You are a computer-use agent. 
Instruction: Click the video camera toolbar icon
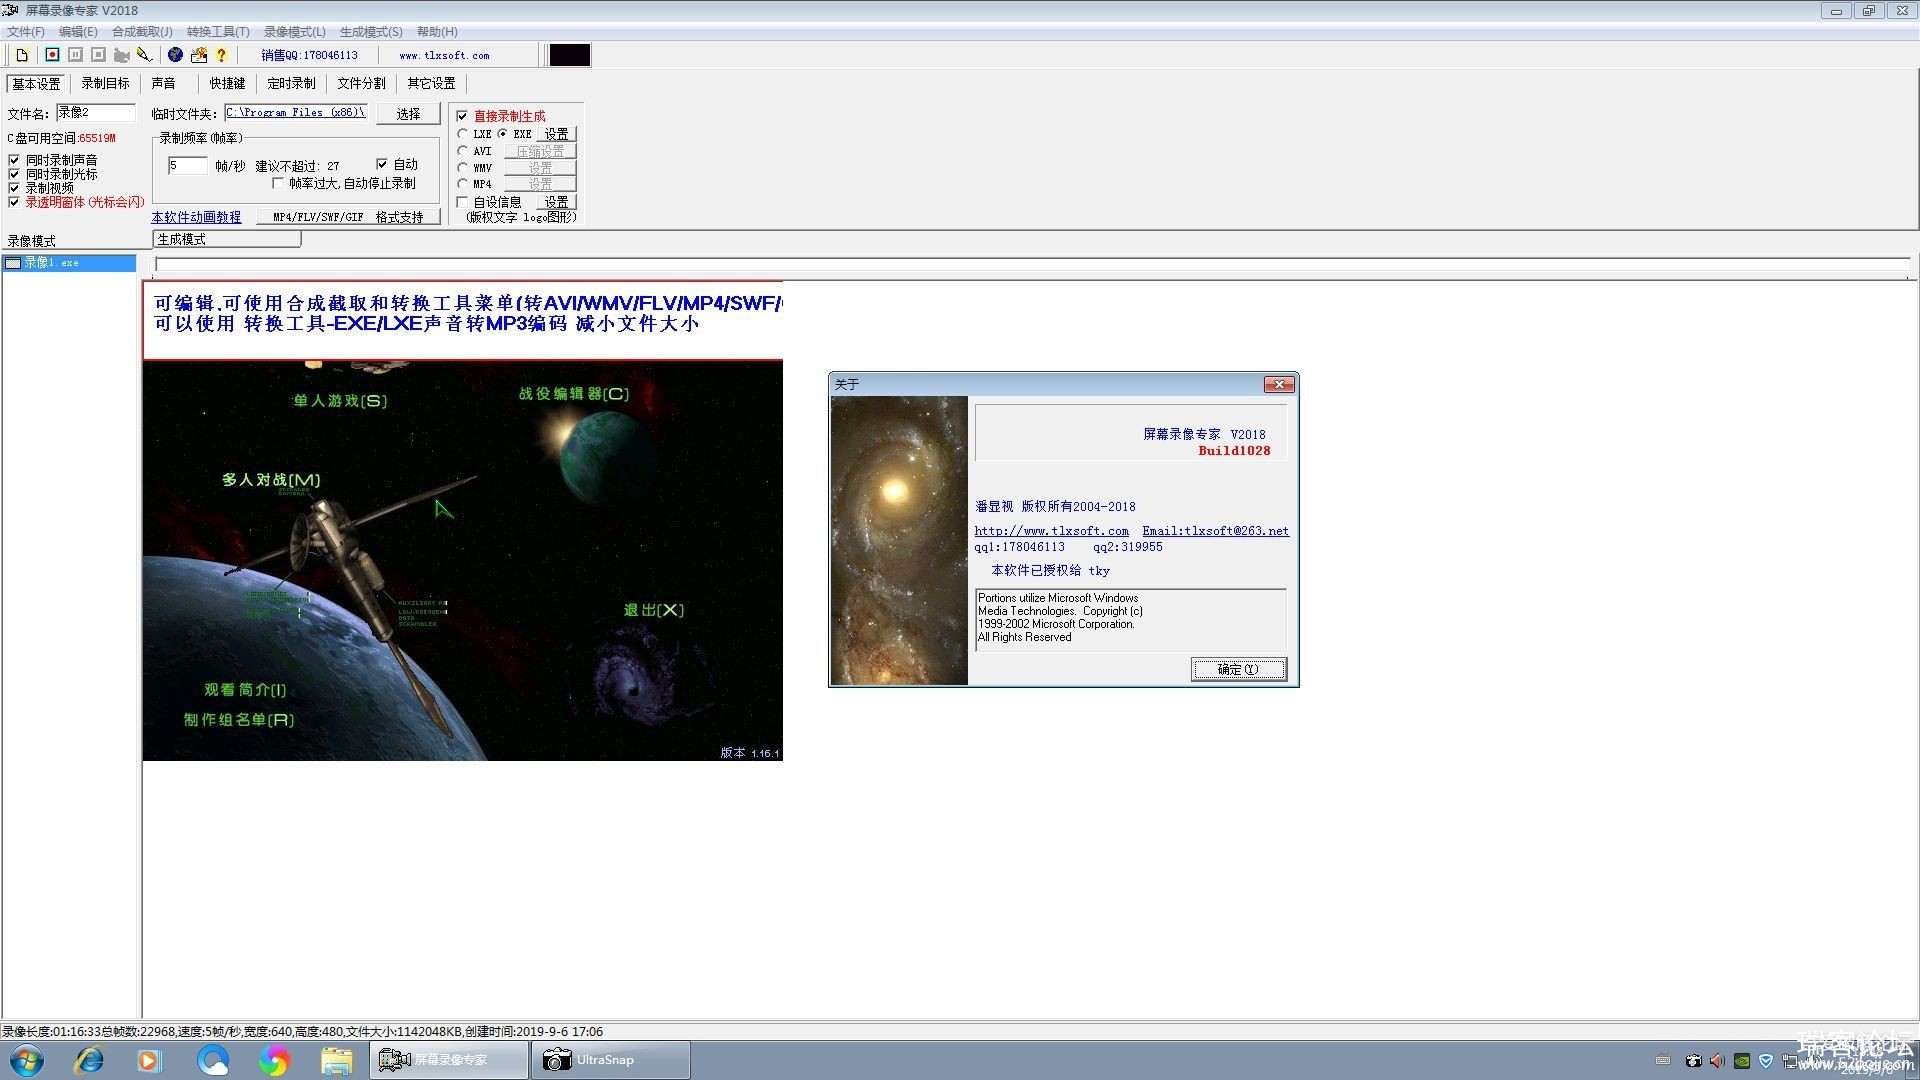coord(121,55)
